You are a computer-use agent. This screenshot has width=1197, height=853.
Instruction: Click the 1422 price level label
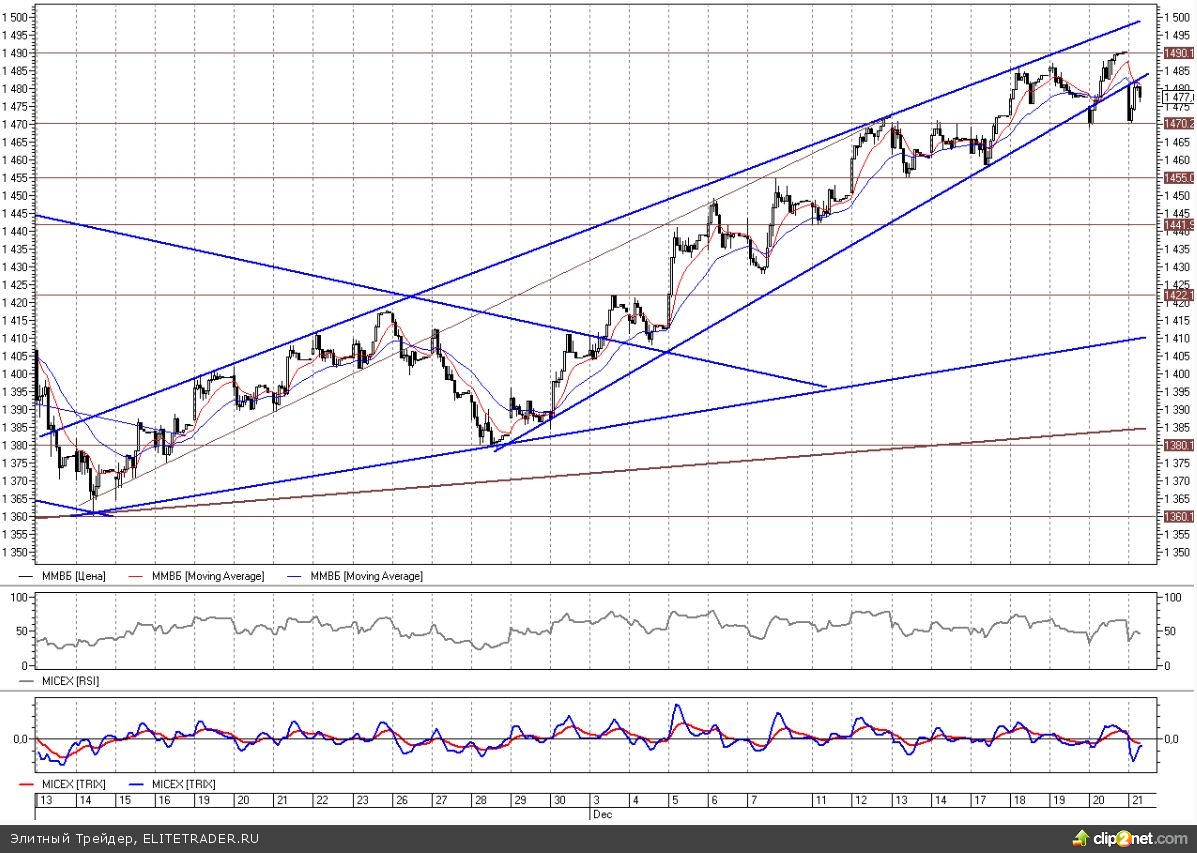click(1177, 296)
